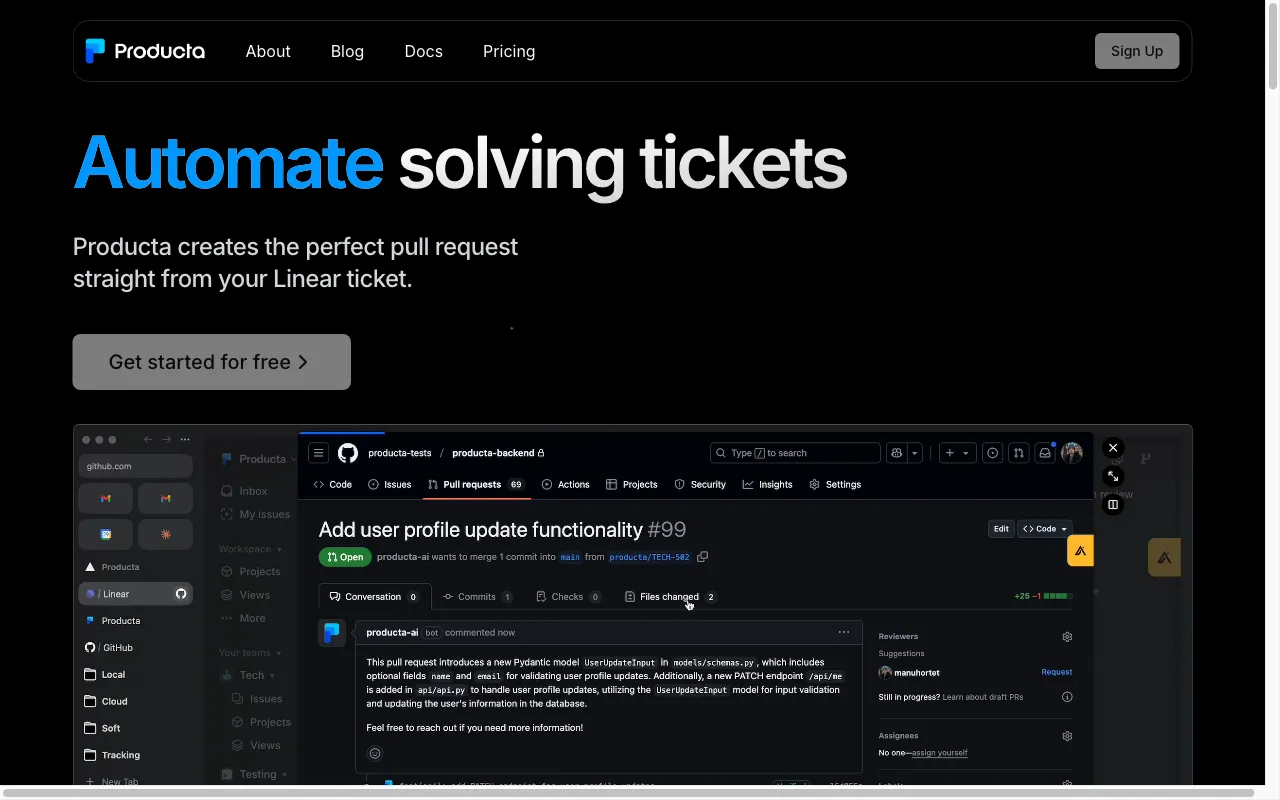Open the orange starburst pinned tab
The height and width of the screenshot is (800, 1280).
[x=165, y=534]
